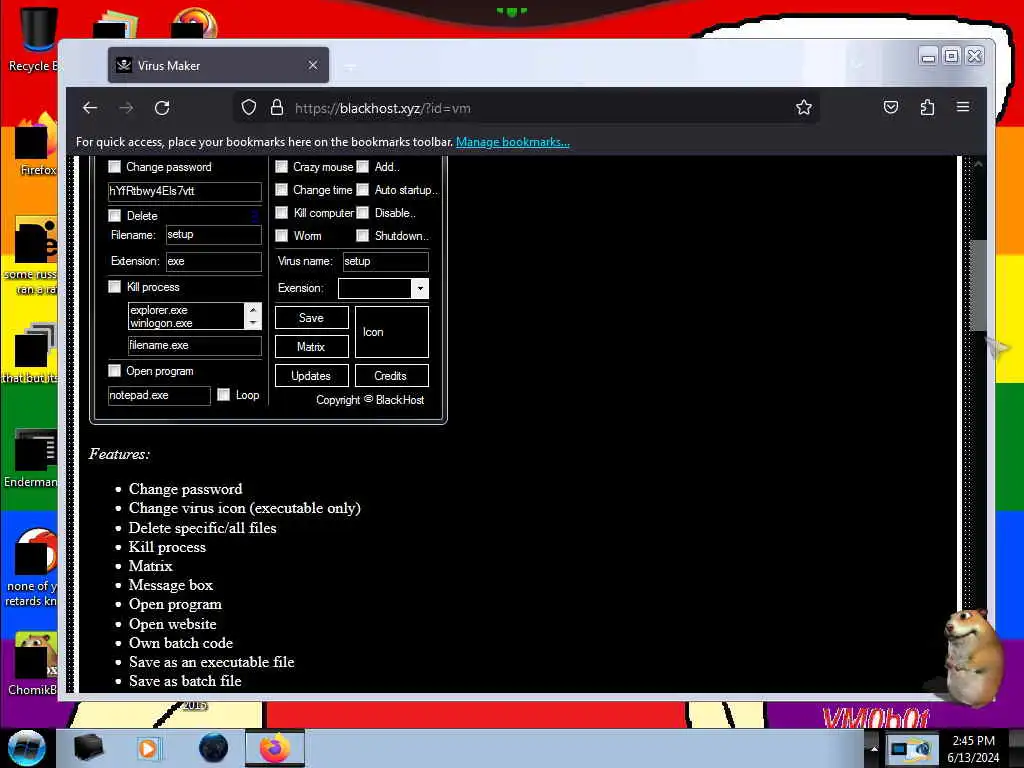Open the dark globe taskbar icon
The width and height of the screenshot is (1024, 768).
[214, 748]
